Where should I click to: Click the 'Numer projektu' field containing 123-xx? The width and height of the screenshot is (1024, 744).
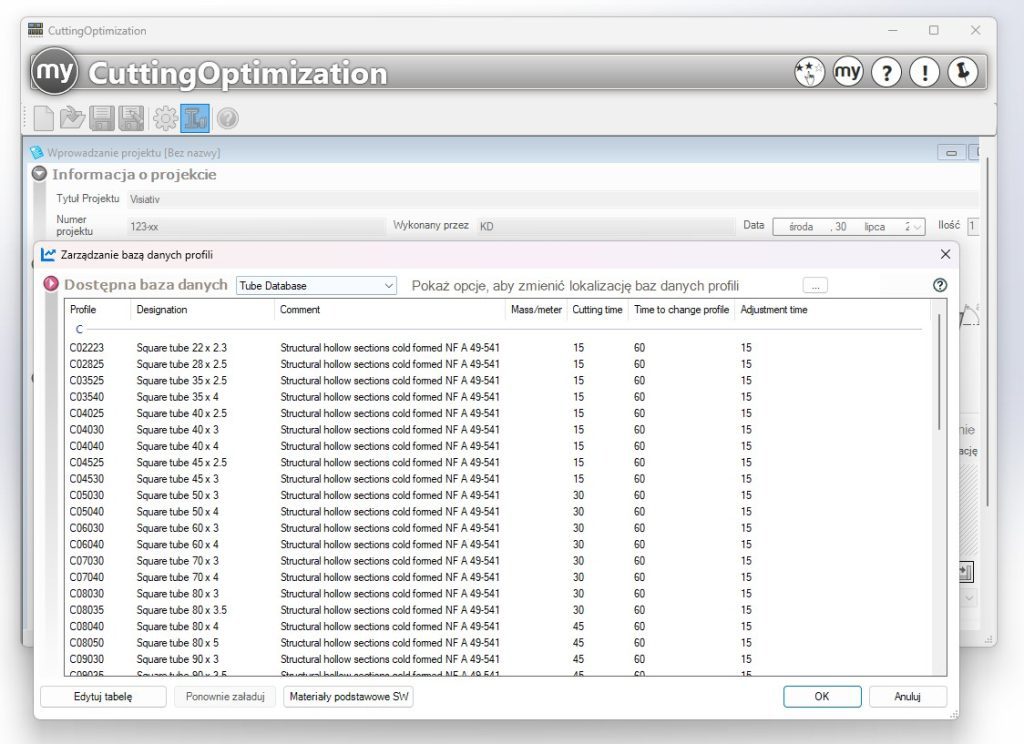click(x=255, y=227)
